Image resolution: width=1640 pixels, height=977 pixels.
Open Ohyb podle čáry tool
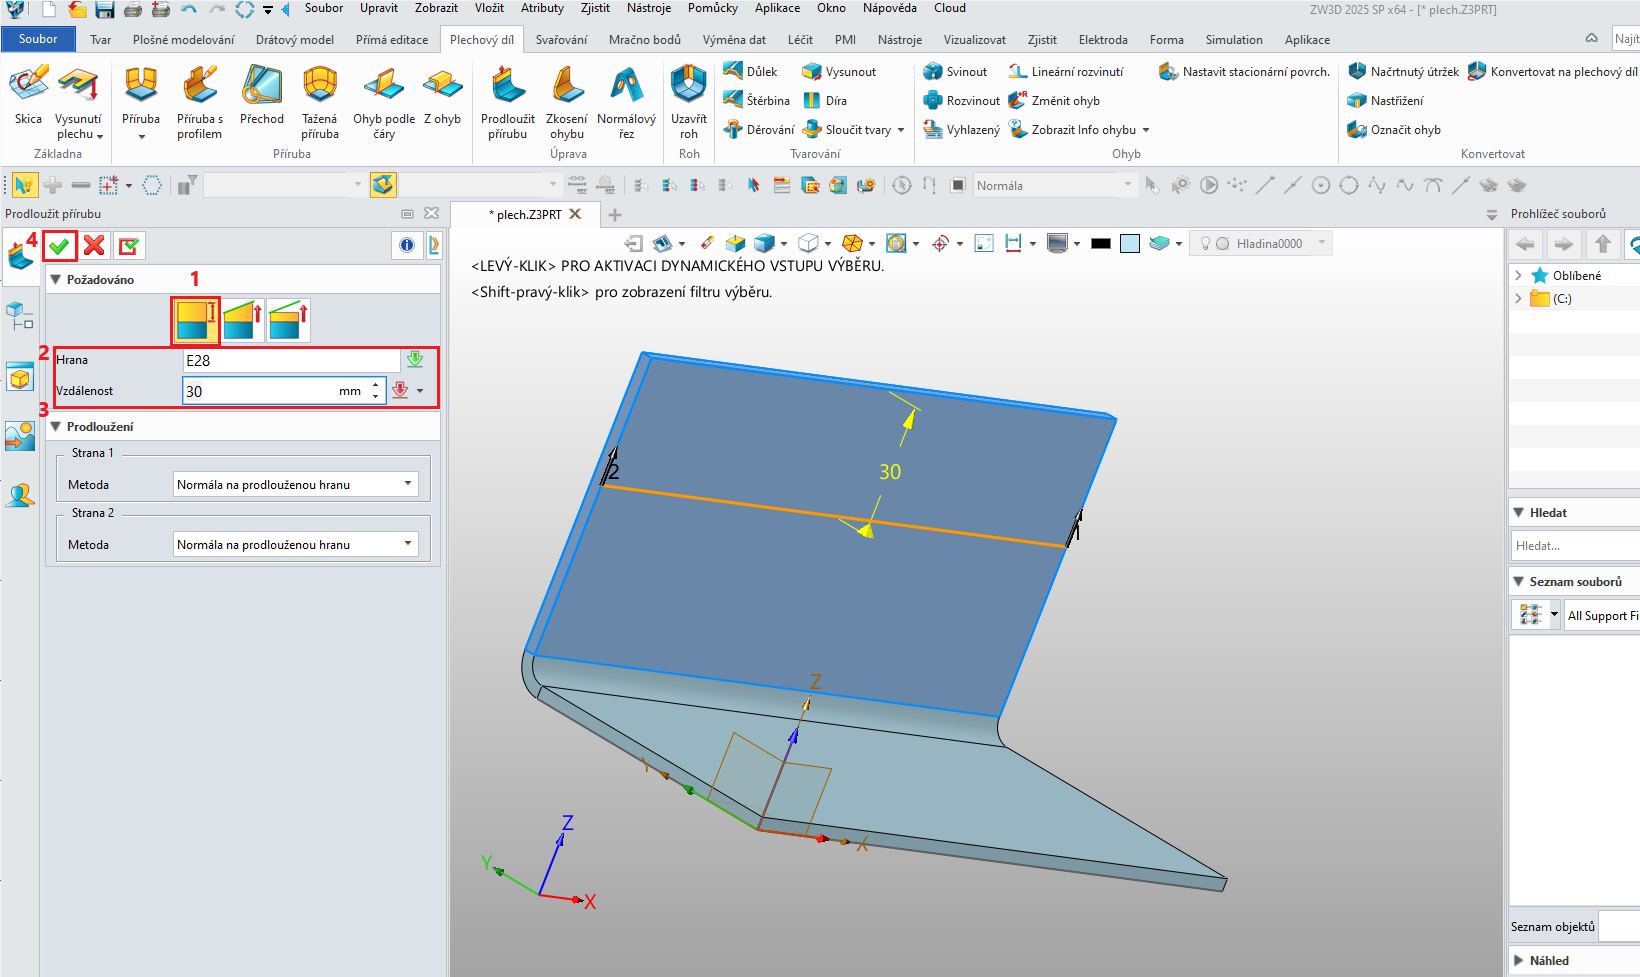(x=384, y=103)
